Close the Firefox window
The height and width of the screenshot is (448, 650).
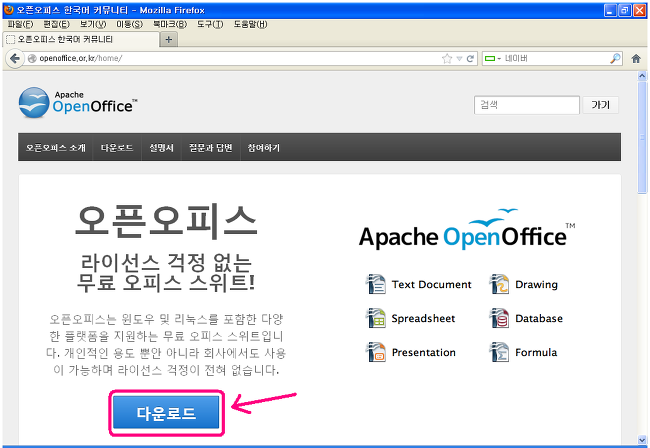[639, 10]
